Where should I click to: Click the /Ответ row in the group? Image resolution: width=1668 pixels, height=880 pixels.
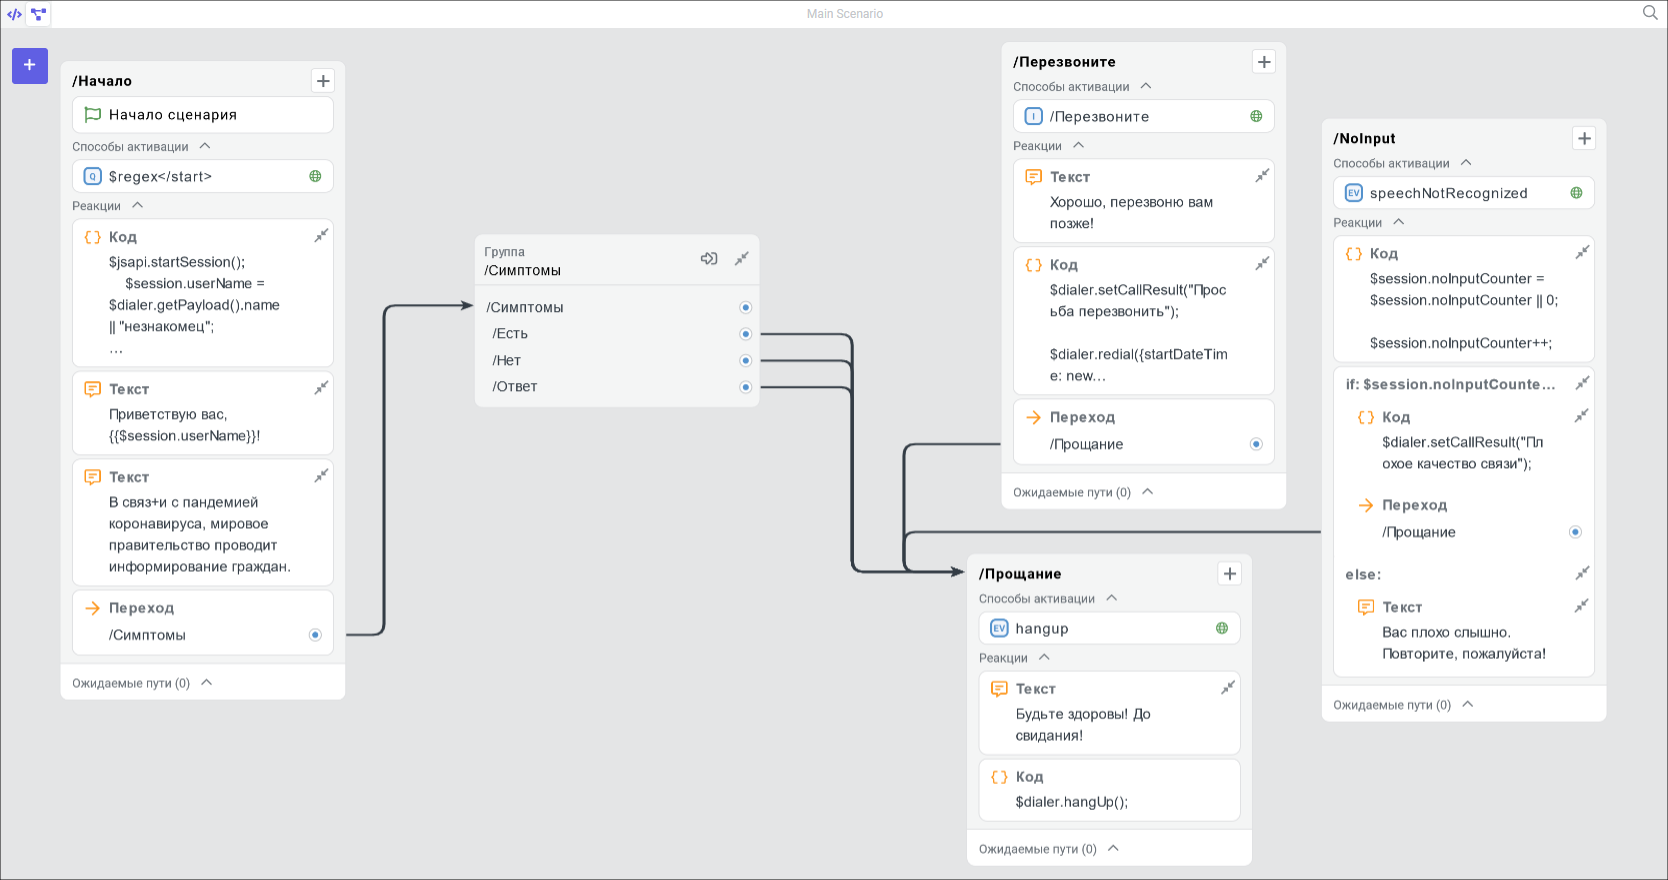617,387
